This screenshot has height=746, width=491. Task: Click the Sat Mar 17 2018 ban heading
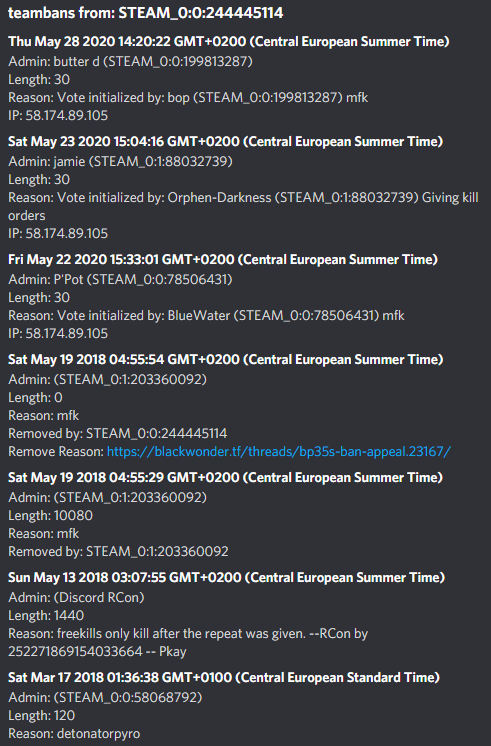click(224, 677)
